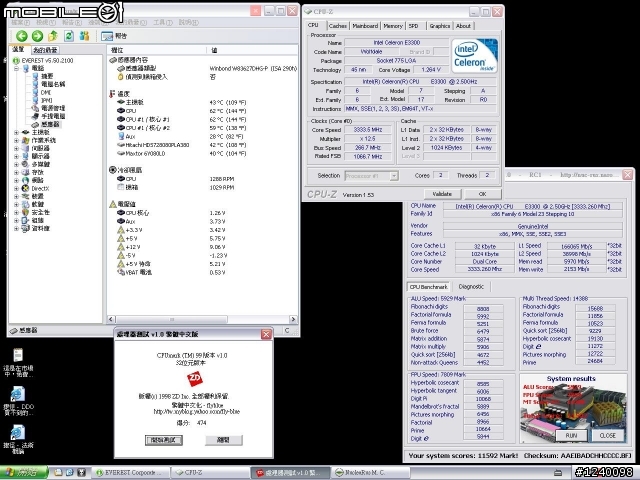The width and height of the screenshot is (640, 480).
Task: Collapse the Computer (電腦) node in EVEREST tree
Action: (16, 69)
